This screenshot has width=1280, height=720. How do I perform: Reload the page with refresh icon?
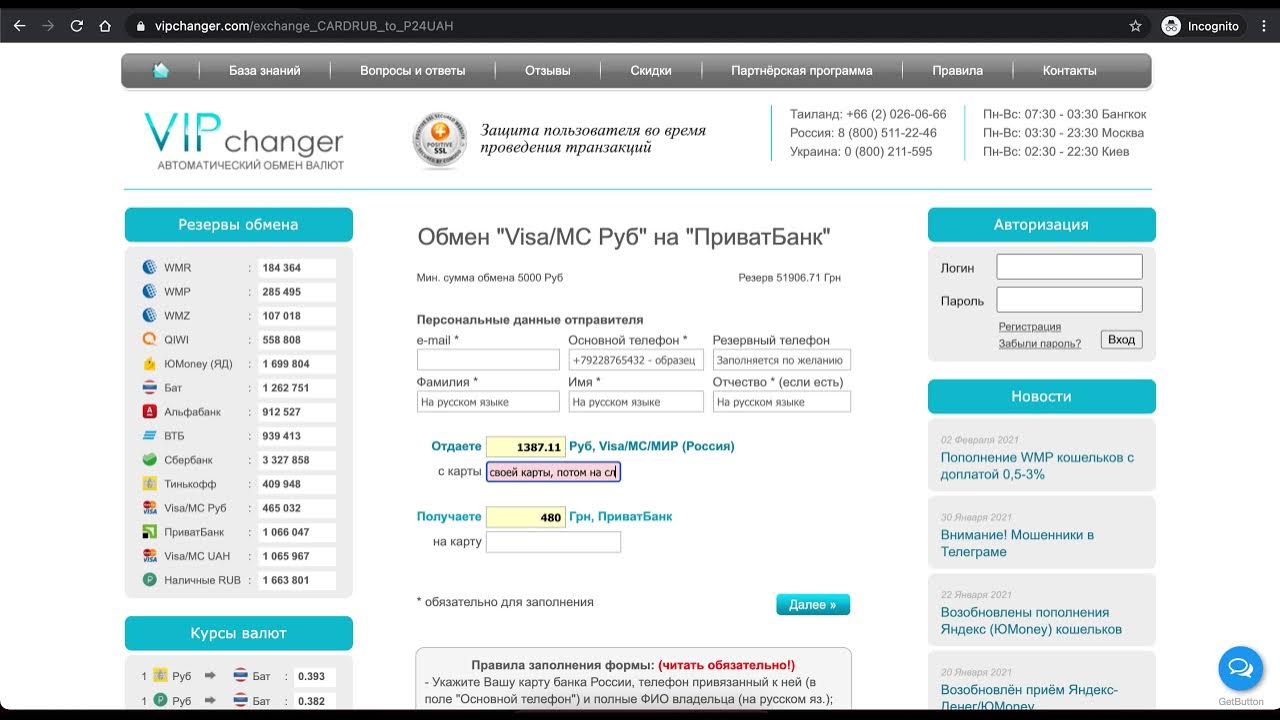click(x=76, y=26)
